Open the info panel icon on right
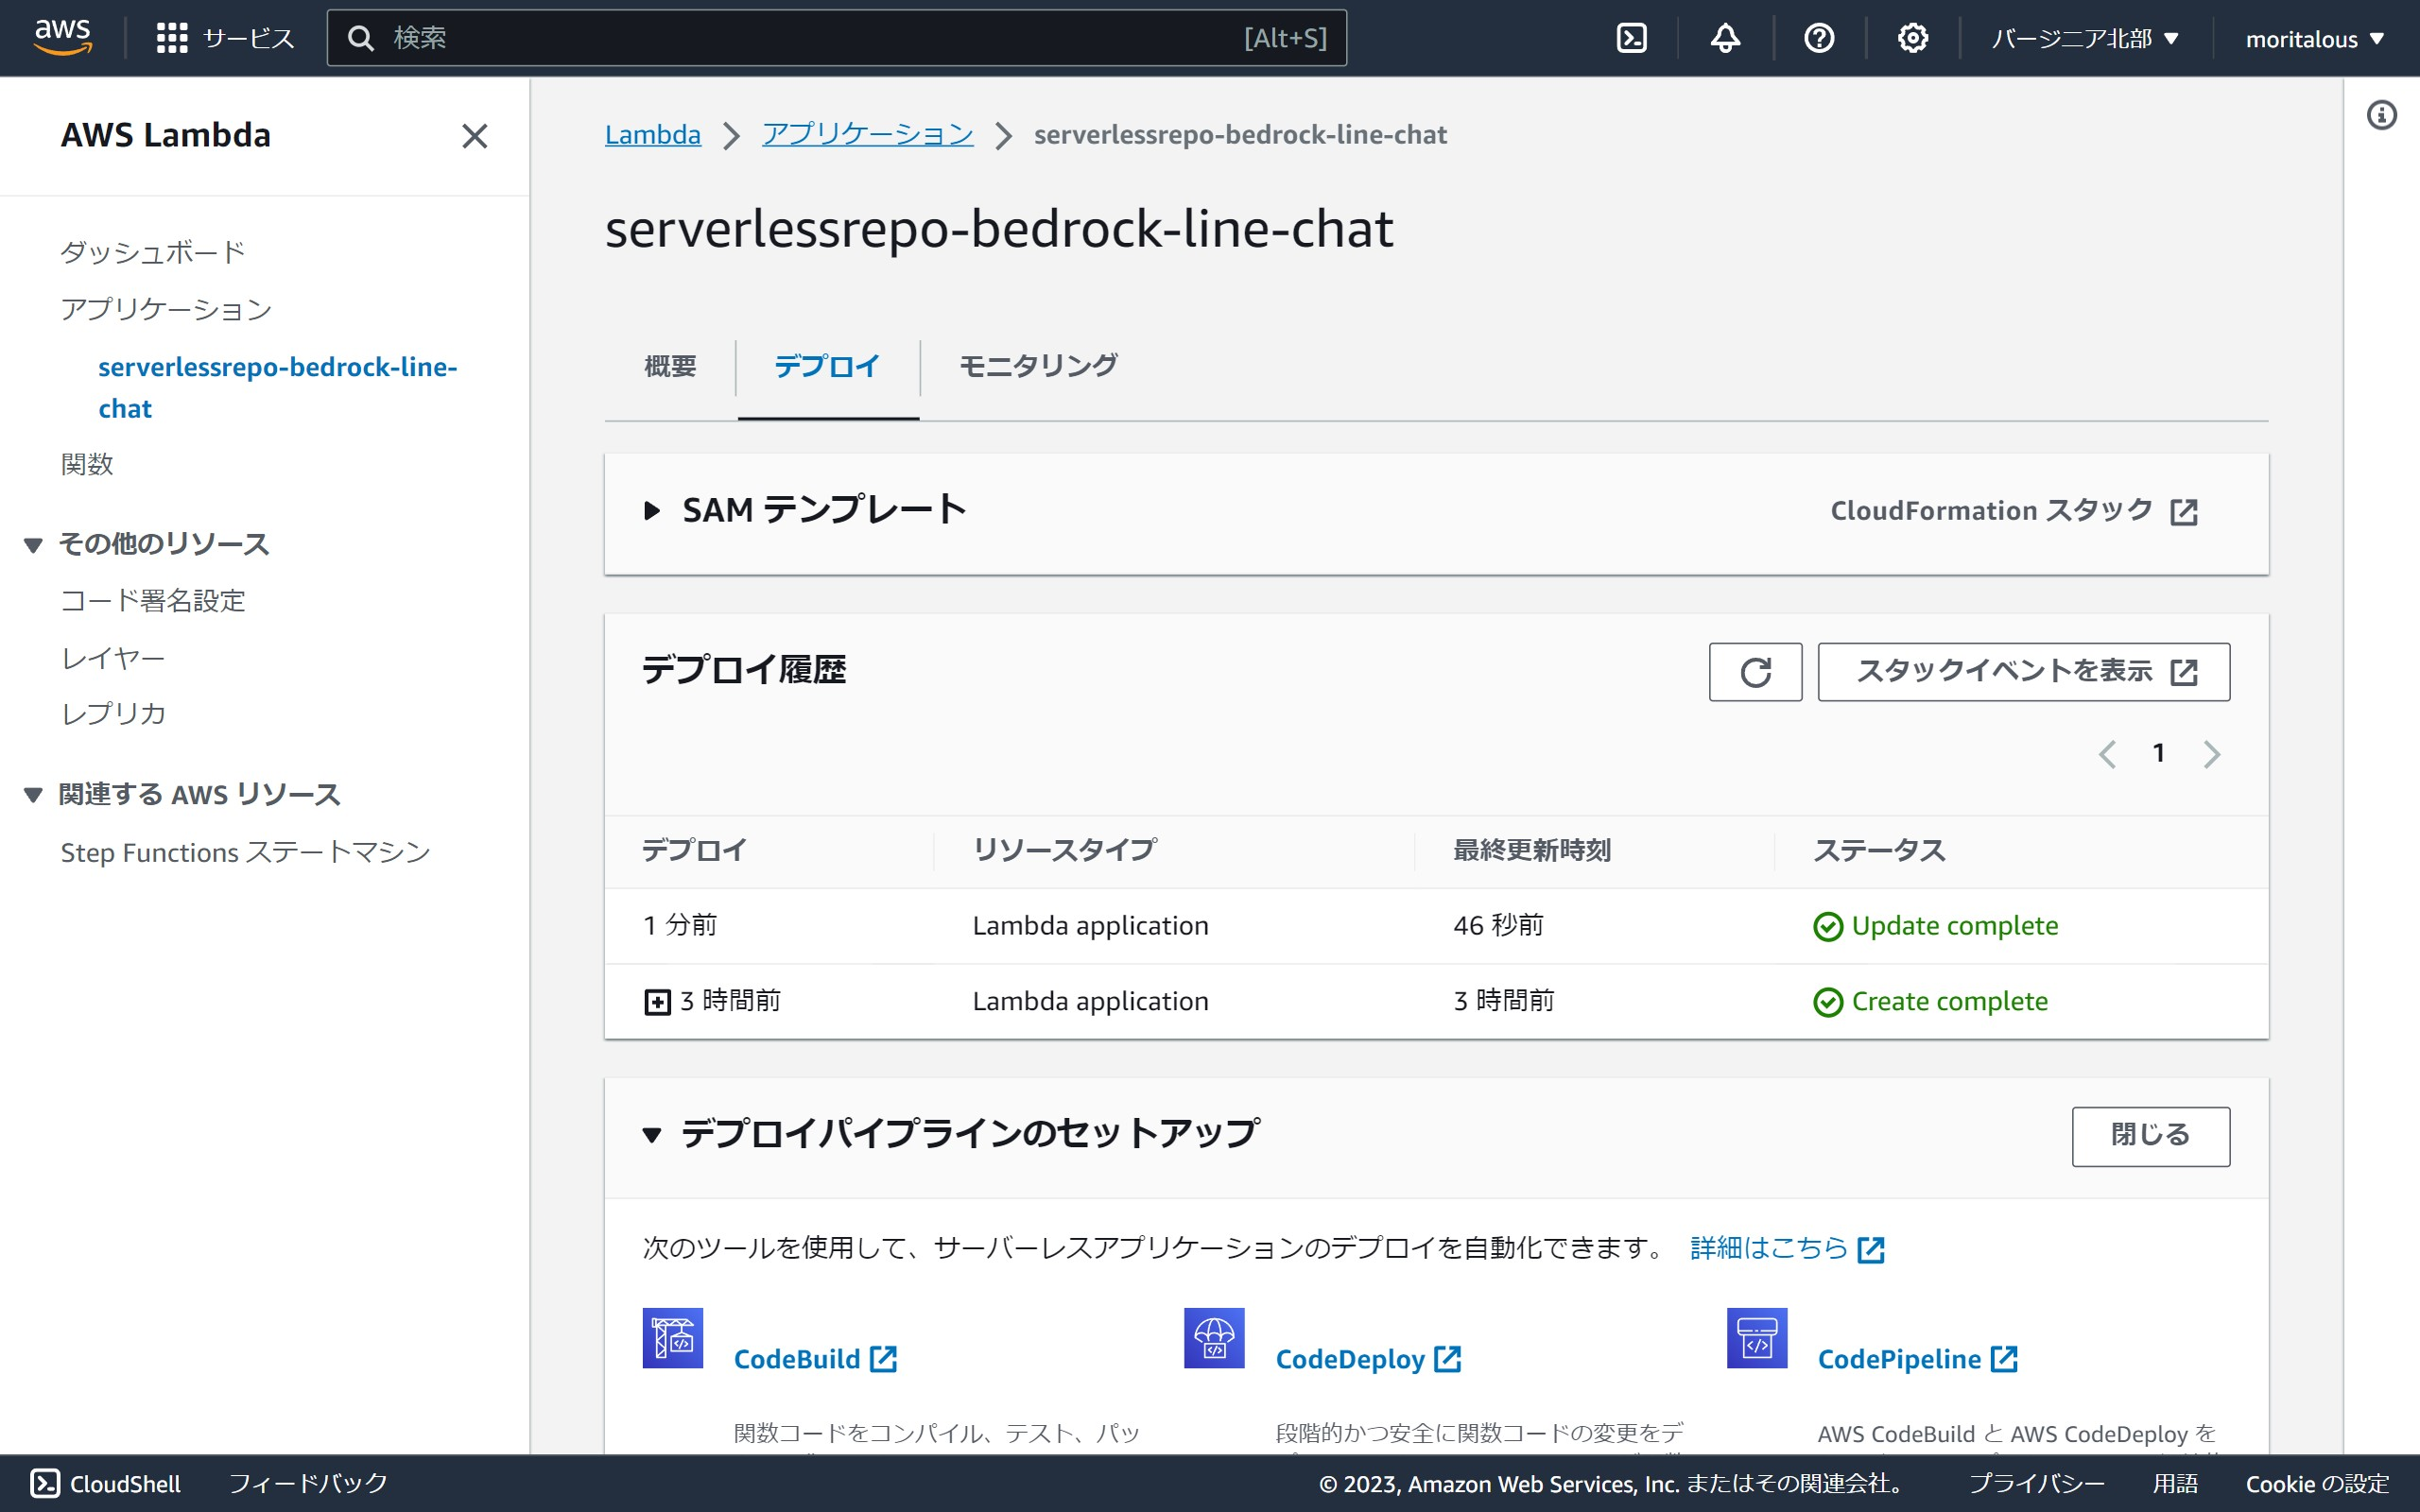 tap(2381, 116)
